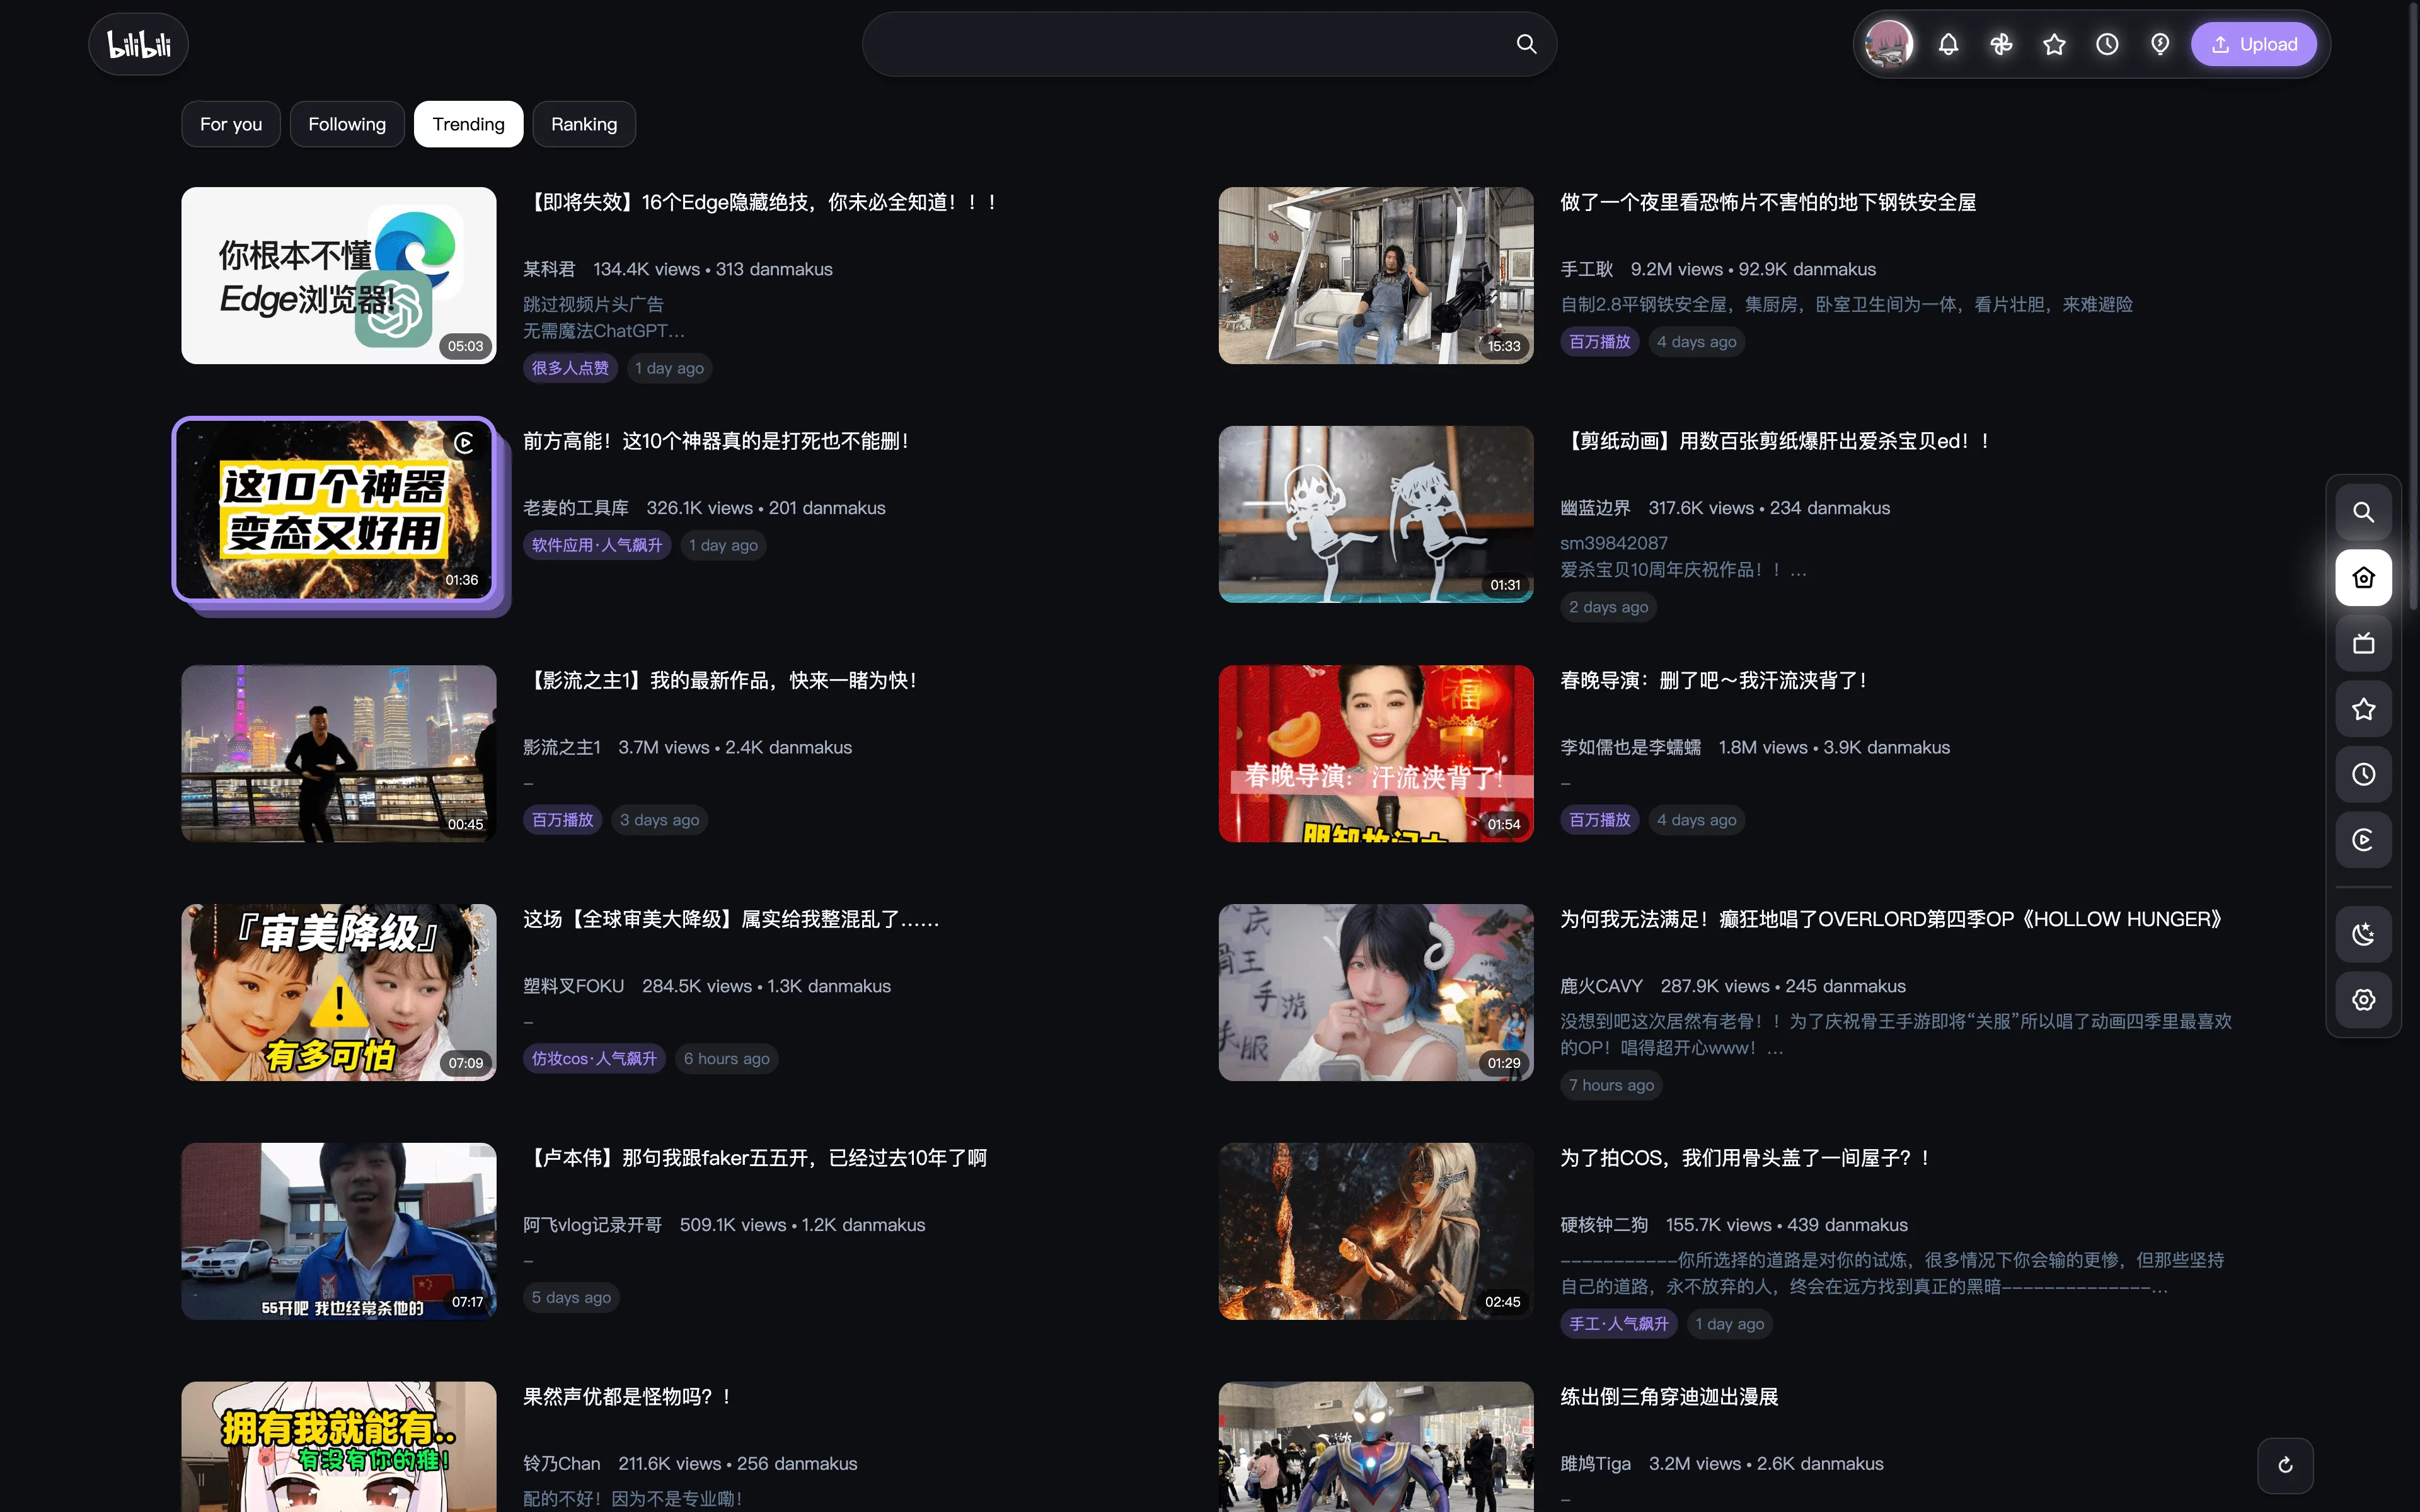Image resolution: width=2420 pixels, height=1512 pixels.
Task: Open the fan-shaped moments icon in header
Action: 2001,44
